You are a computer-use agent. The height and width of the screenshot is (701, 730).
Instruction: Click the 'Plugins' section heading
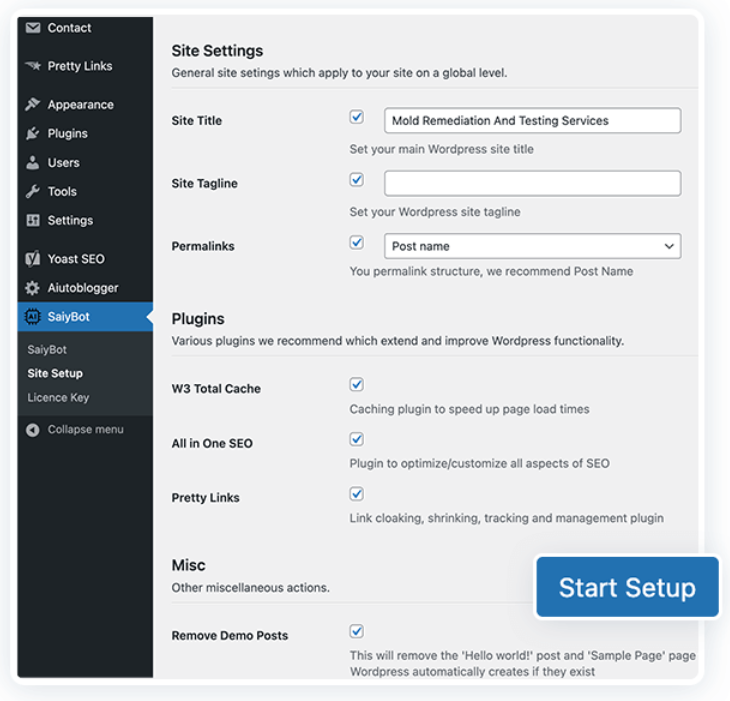point(198,319)
